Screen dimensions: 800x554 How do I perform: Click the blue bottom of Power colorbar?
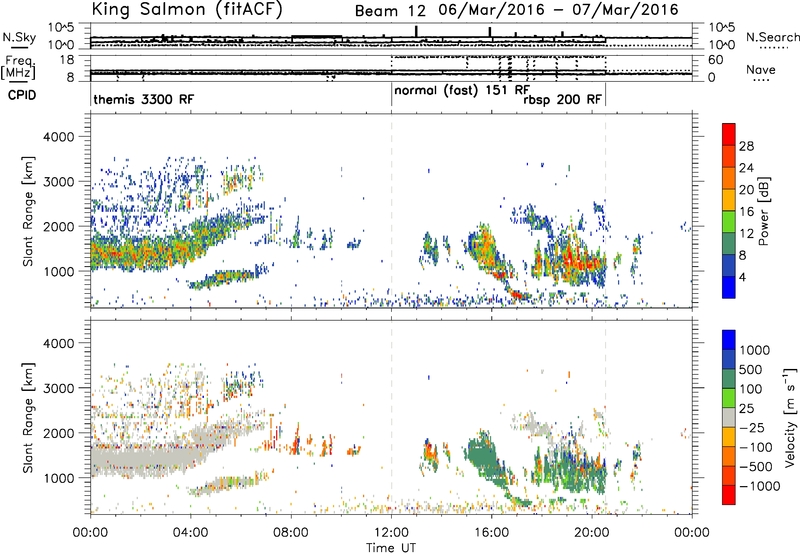click(729, 287)
